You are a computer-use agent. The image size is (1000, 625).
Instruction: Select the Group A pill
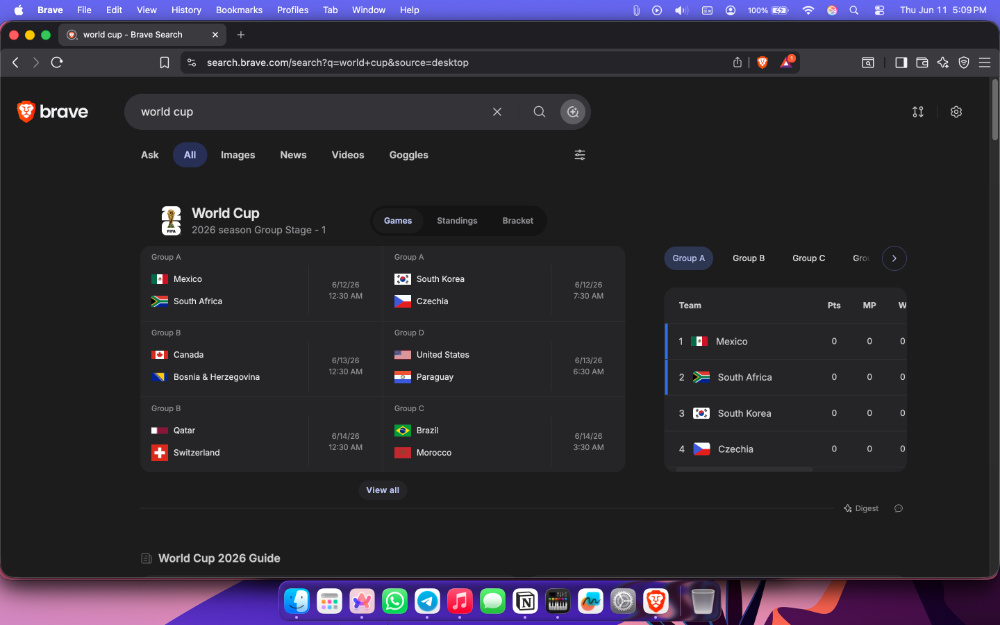[689, 258]
